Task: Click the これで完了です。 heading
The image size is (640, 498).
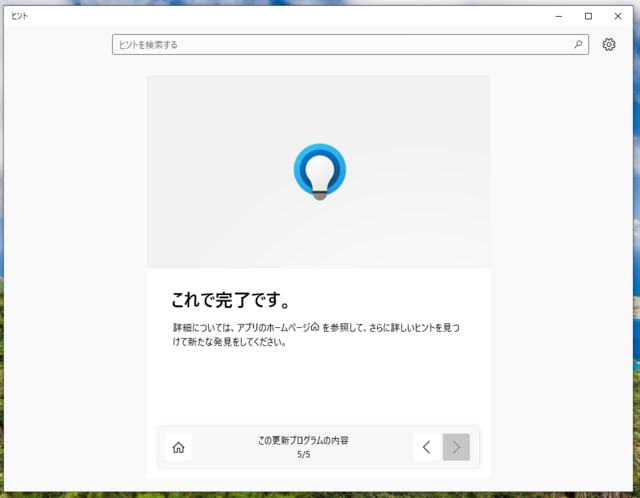Action: [231, 300]
